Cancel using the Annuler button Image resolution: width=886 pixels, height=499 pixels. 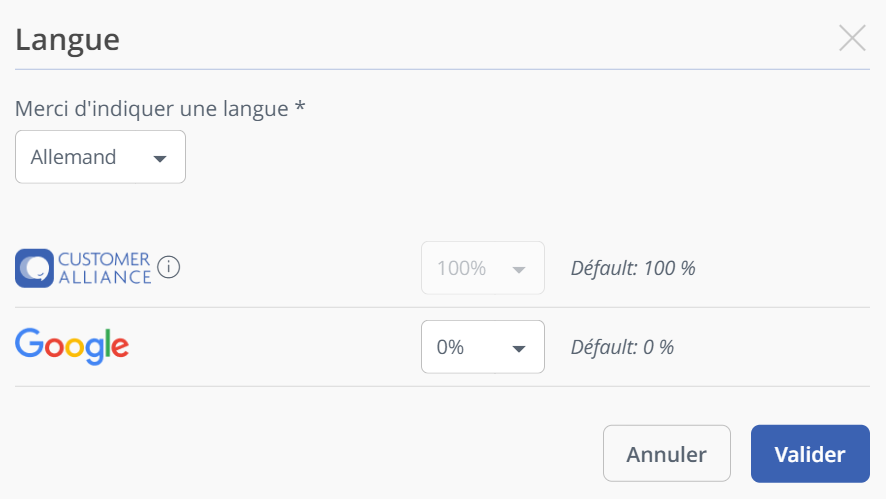point(667,454)
